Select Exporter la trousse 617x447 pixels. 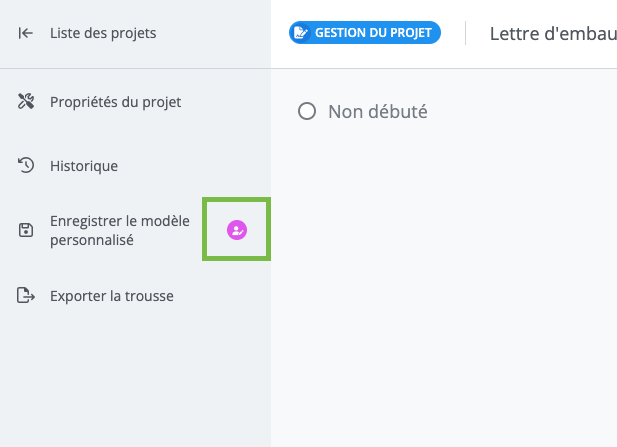point(111,296)
